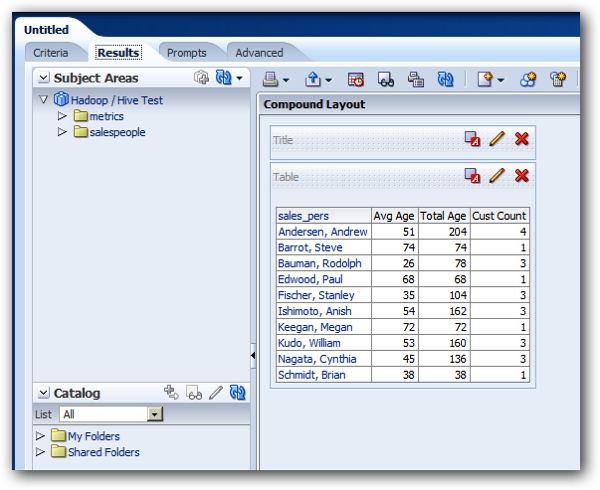600x490 pixels.
Task: Click the Add Subject Area icon
Action: coord(201,77)
